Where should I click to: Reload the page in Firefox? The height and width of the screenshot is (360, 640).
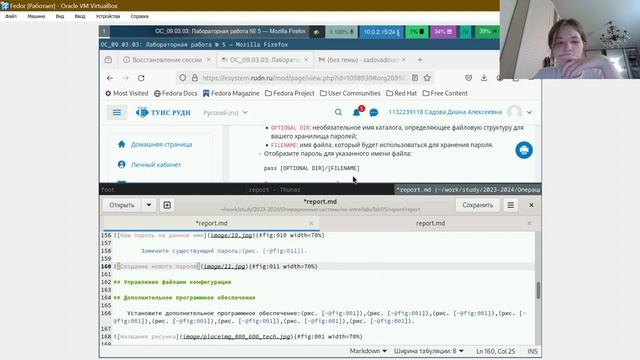(x=141, y=78)
